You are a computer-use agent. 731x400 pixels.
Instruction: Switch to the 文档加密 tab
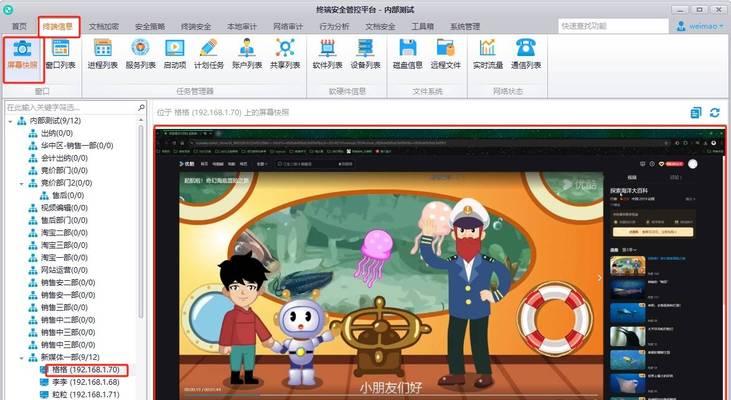click(x=103, y=27)
